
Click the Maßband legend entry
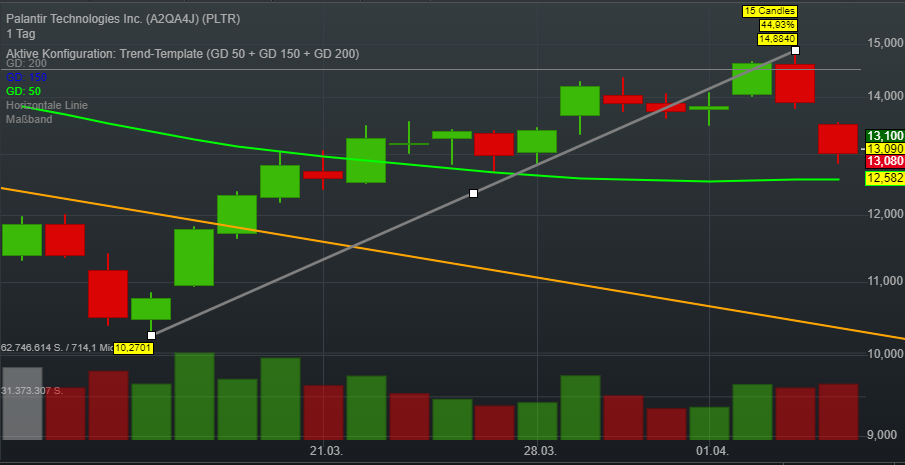(29, 119)
